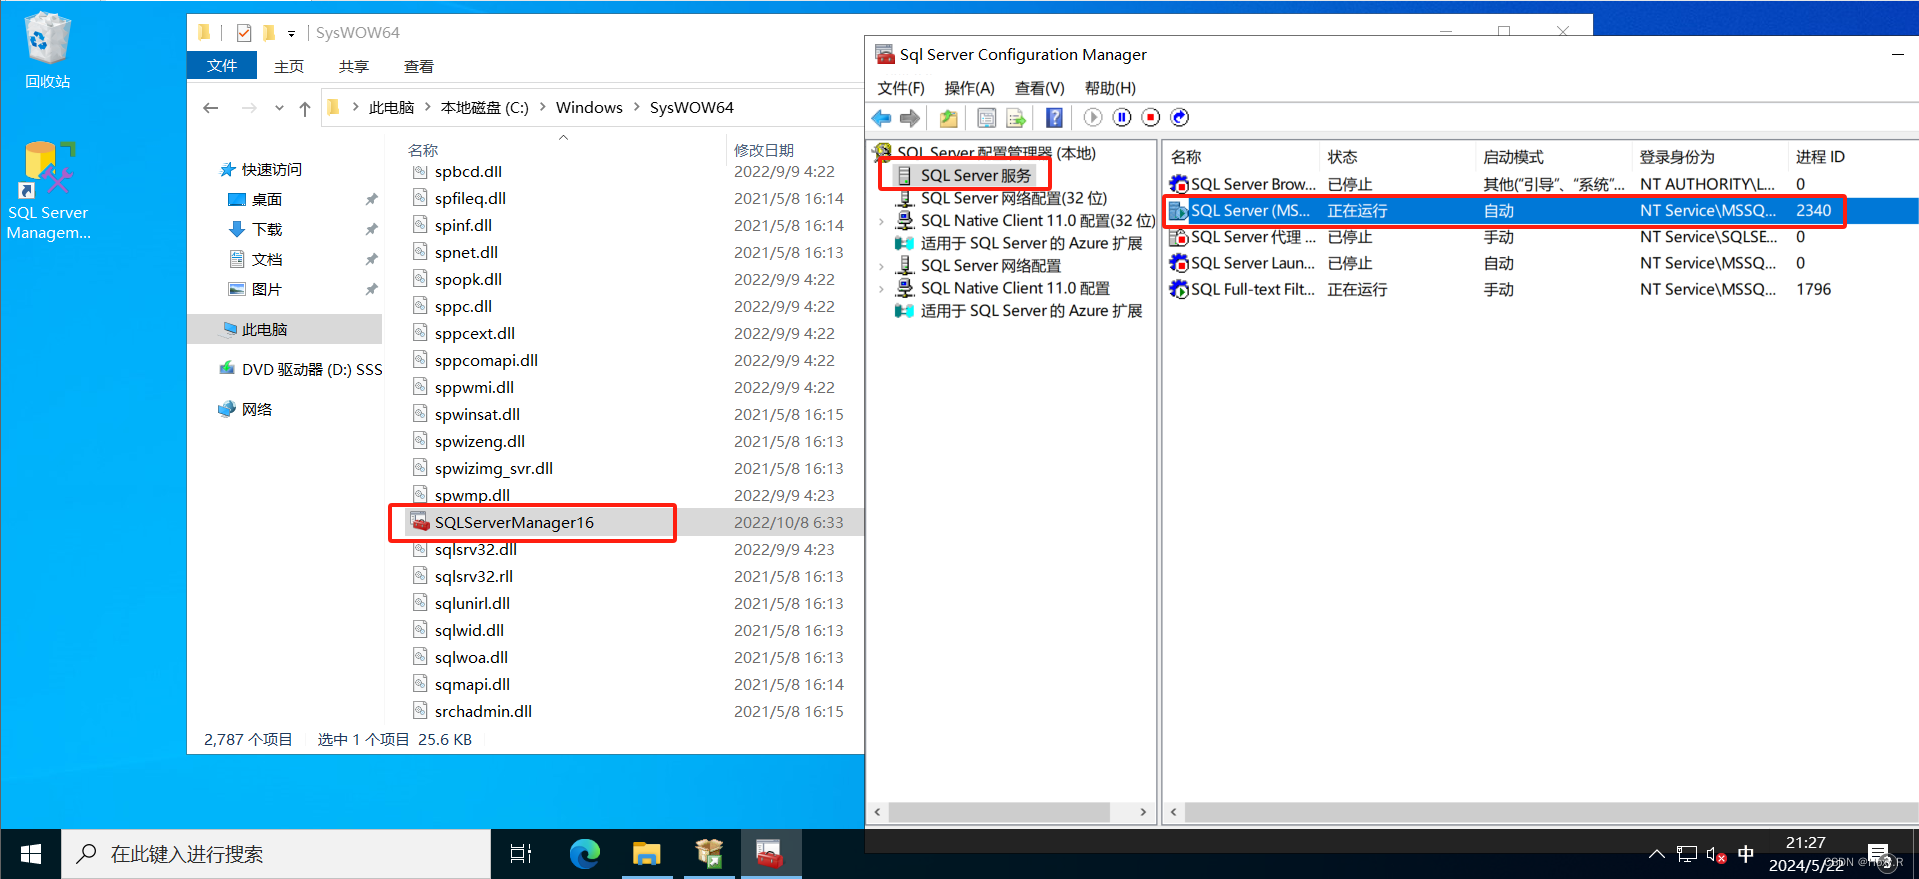Image resolution: width=1919 pixels, height=879 pixels.
Task: Click Windows breadcrumb in address bar
Action: tap(589, 107)
